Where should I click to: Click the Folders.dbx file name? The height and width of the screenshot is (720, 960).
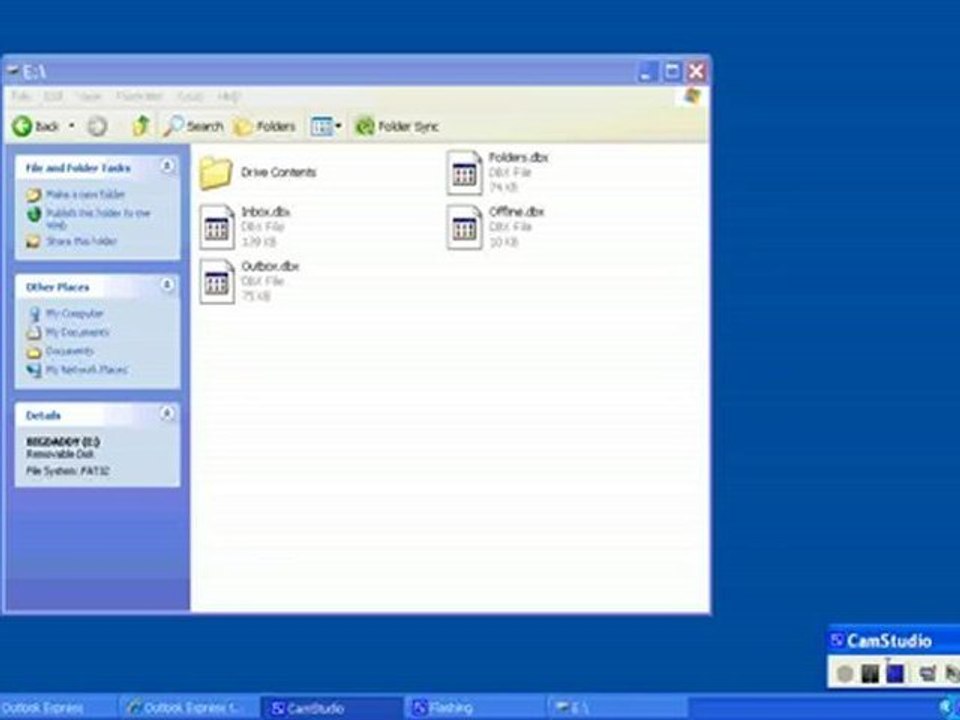click(518, 157)
